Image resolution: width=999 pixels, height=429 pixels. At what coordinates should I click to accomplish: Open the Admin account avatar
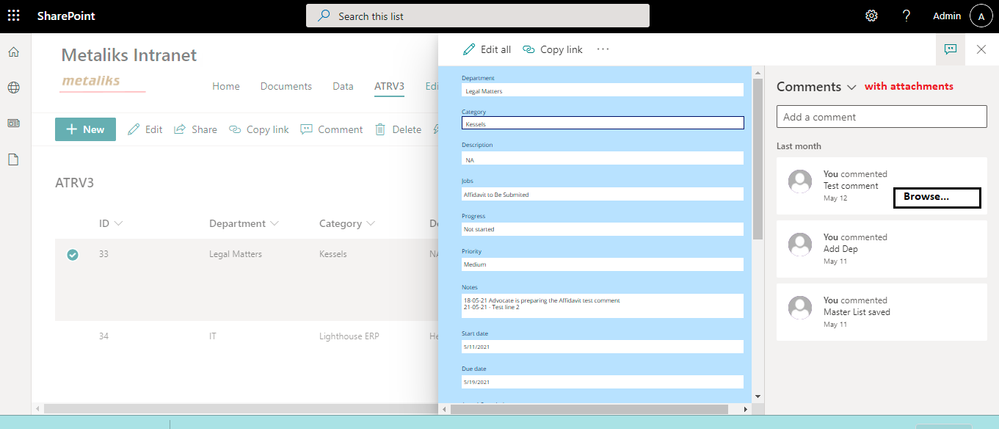coord(981,17)
